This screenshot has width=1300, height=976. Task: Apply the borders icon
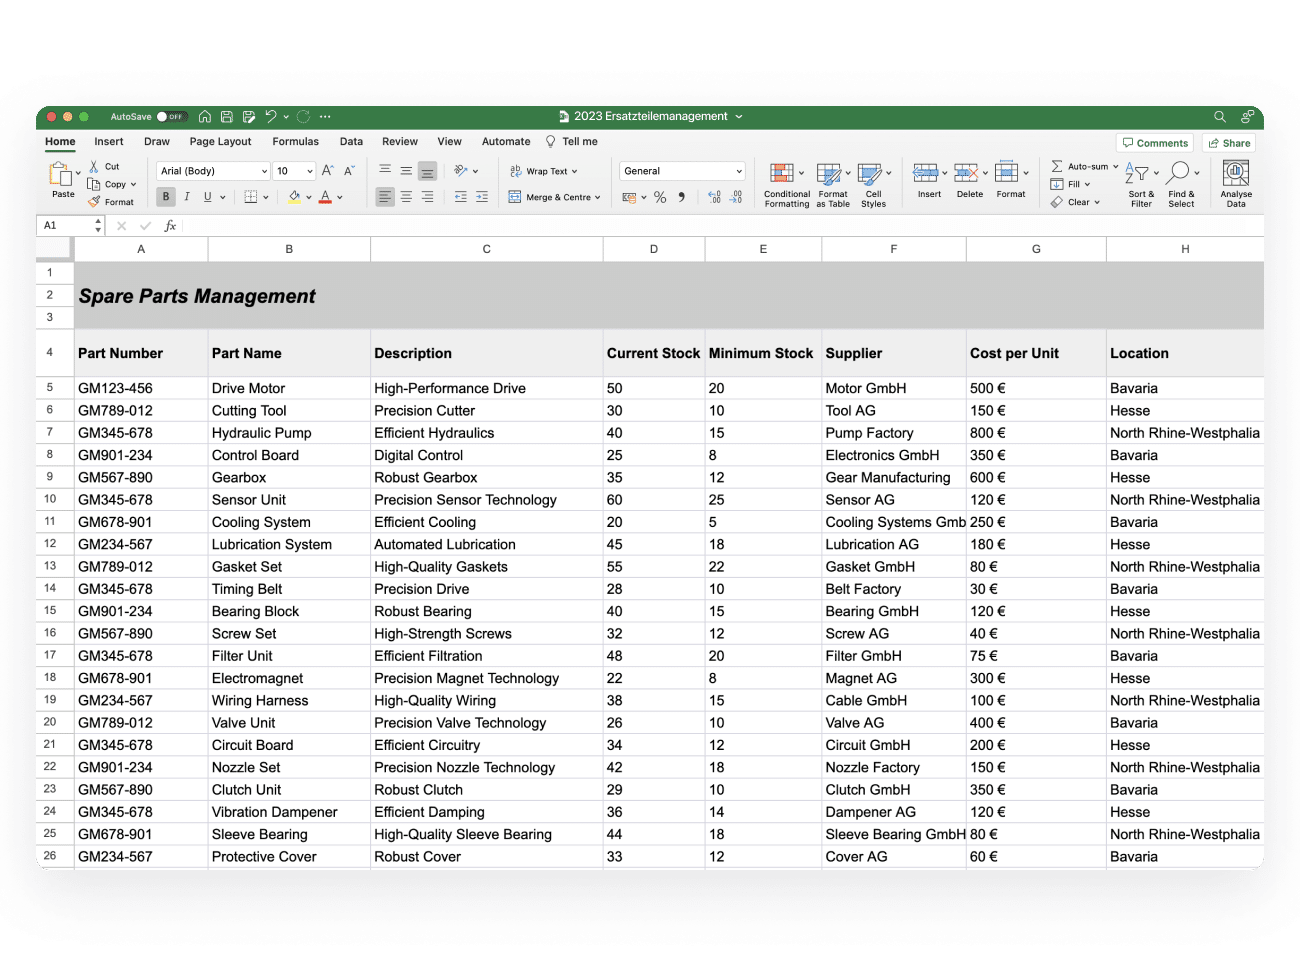coord(251,197)
